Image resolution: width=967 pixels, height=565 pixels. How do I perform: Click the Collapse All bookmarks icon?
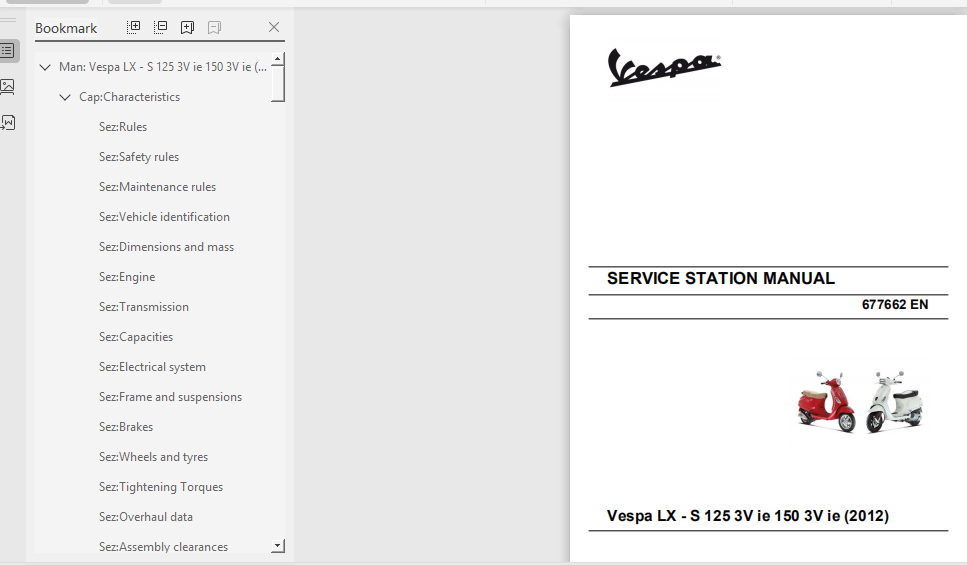click(160, 27)
